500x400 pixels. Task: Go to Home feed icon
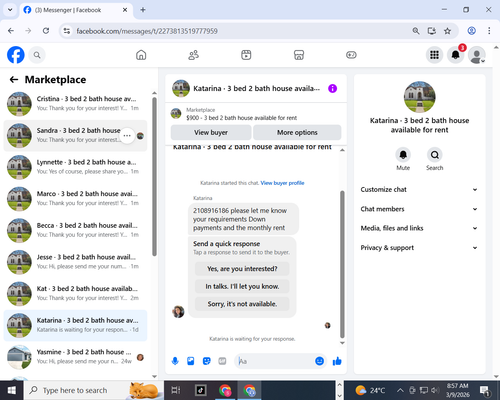[x=141, y=55]
